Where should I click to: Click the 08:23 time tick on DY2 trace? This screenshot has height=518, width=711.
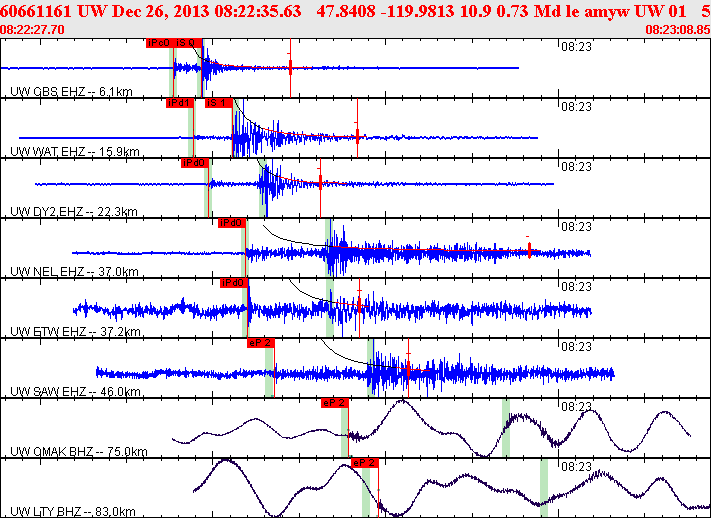576,166
